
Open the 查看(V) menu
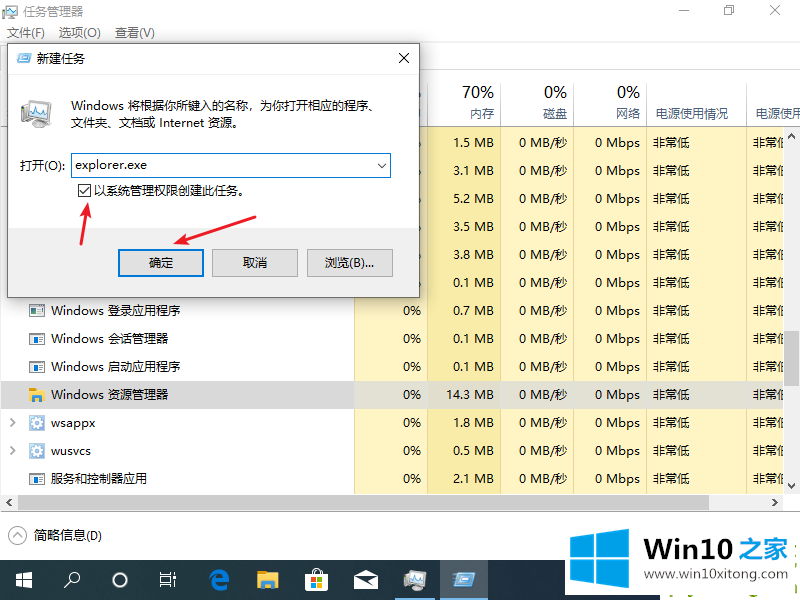click(135, 33)
